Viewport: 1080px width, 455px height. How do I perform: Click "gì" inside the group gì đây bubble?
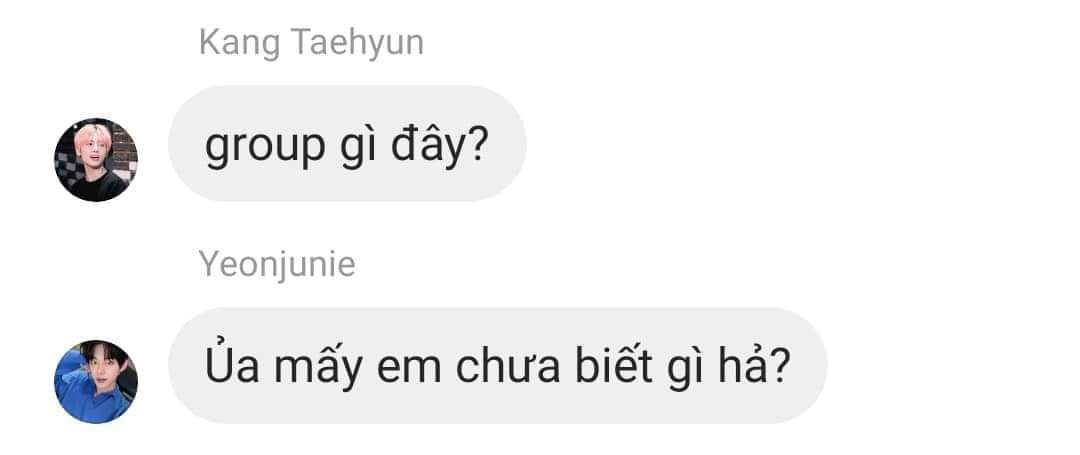[358, 147]
